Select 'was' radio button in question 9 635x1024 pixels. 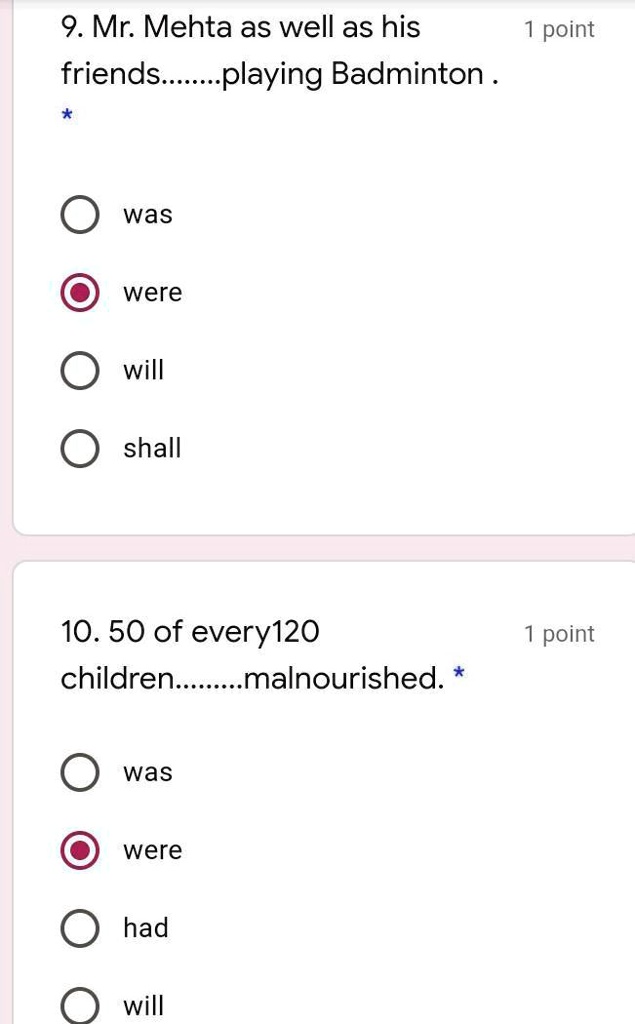click(80, 214)
